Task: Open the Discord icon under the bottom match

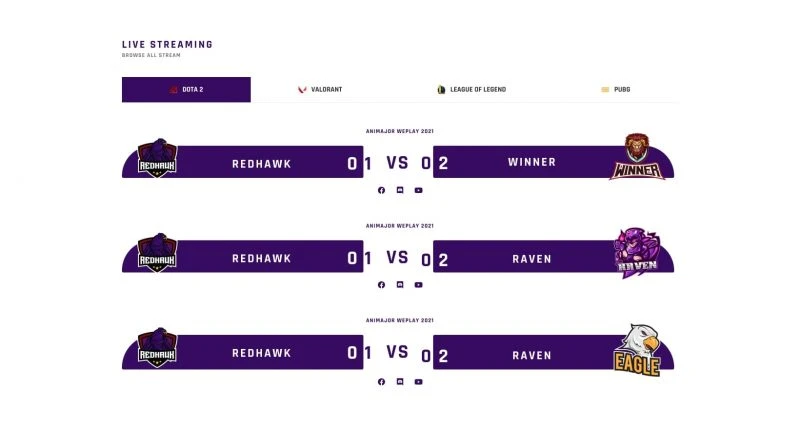Action: pyautogui.click(x=400, y=381)
